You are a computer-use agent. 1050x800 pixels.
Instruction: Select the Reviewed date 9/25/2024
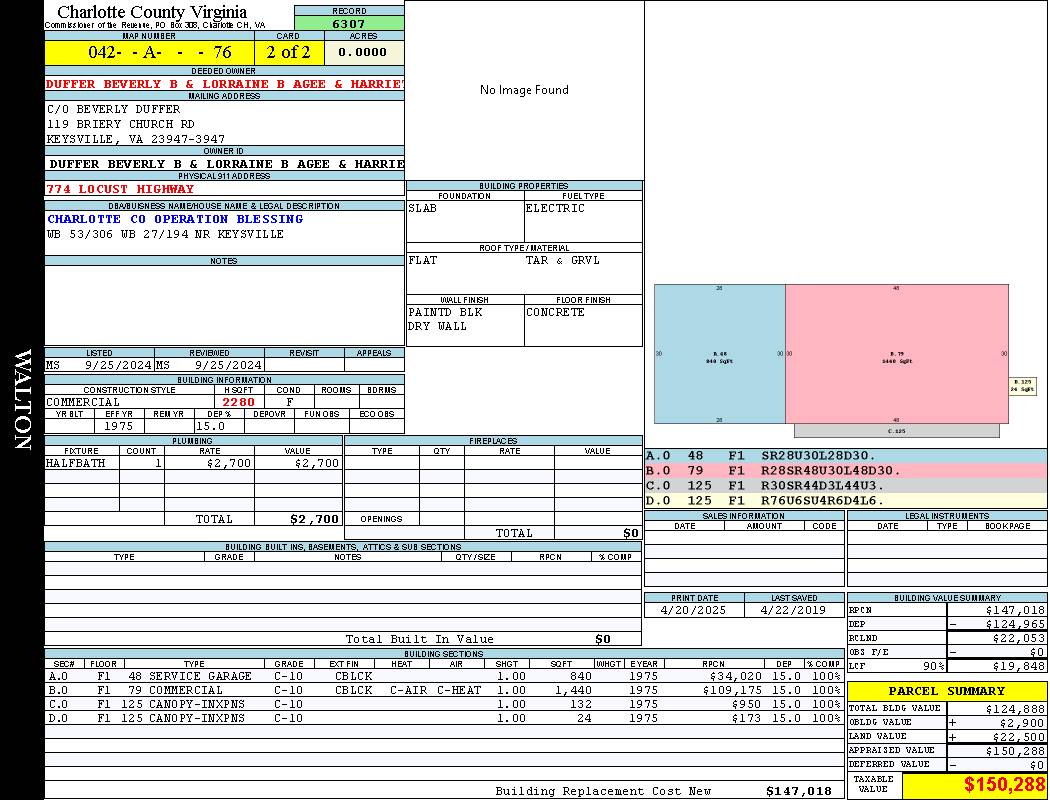pos(228,365)
